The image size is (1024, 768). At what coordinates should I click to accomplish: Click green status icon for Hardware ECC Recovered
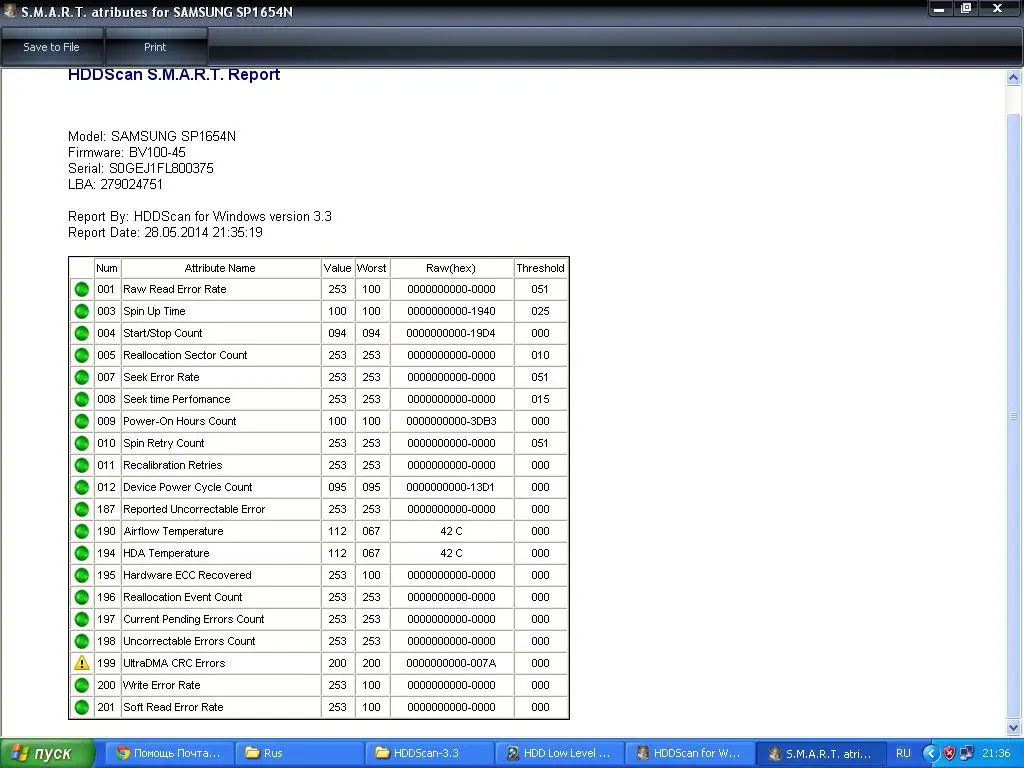coord(82,575)
